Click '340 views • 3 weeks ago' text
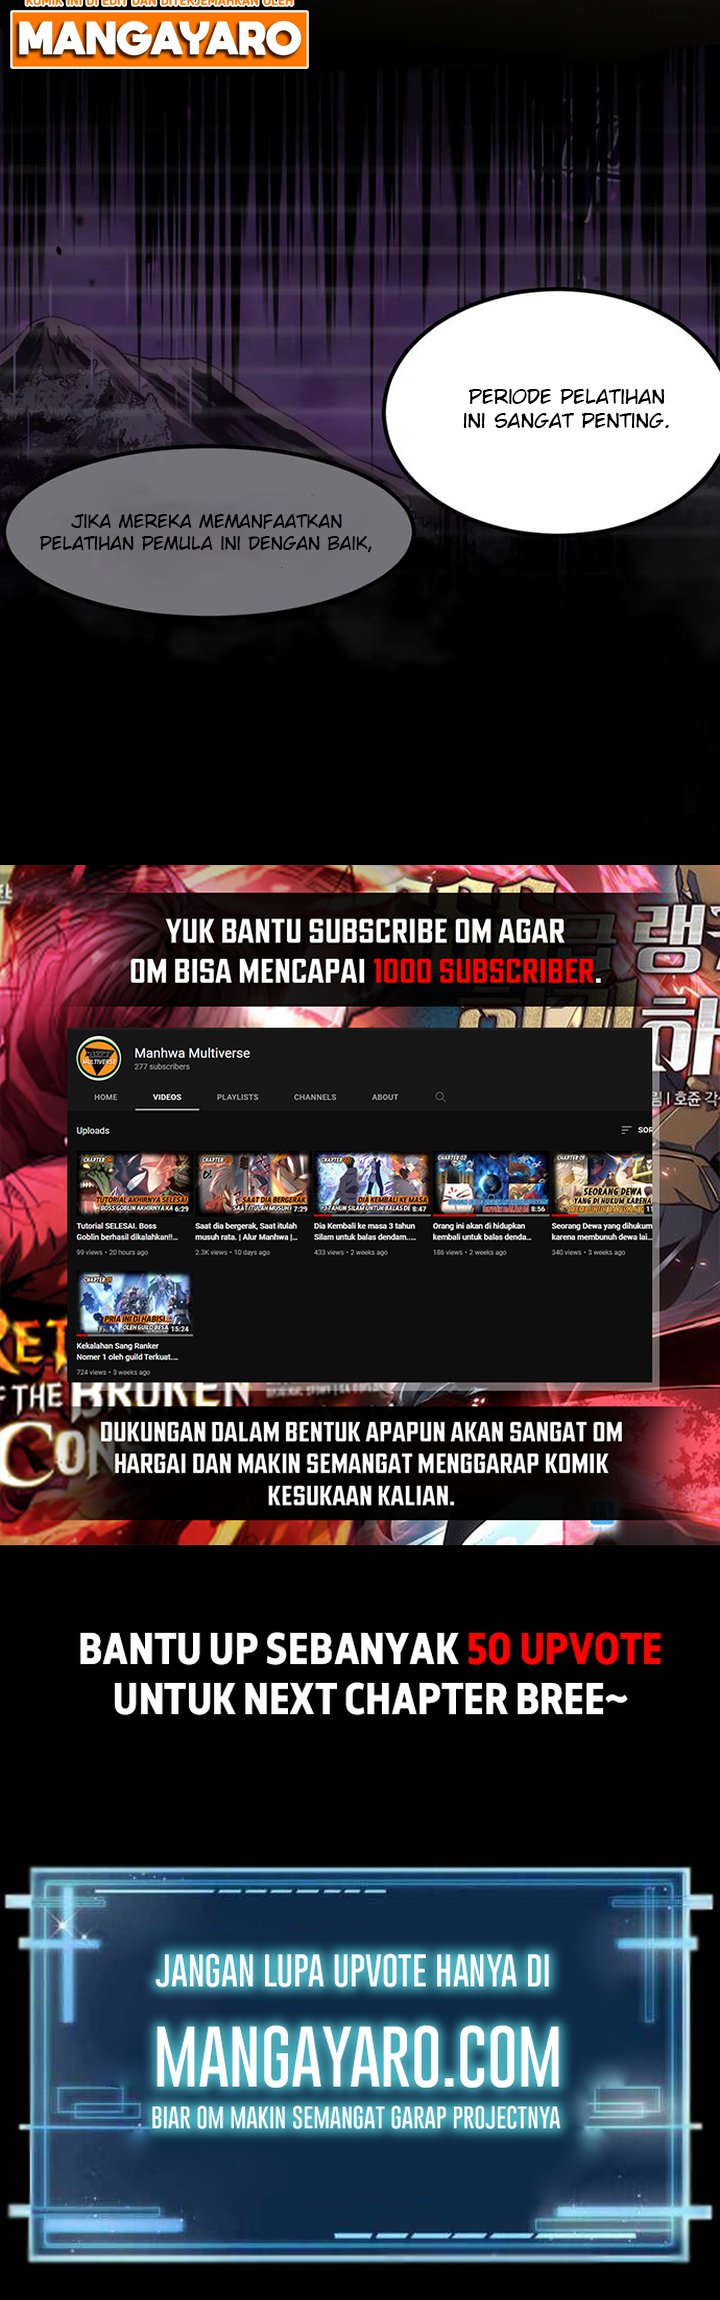 589,1252
